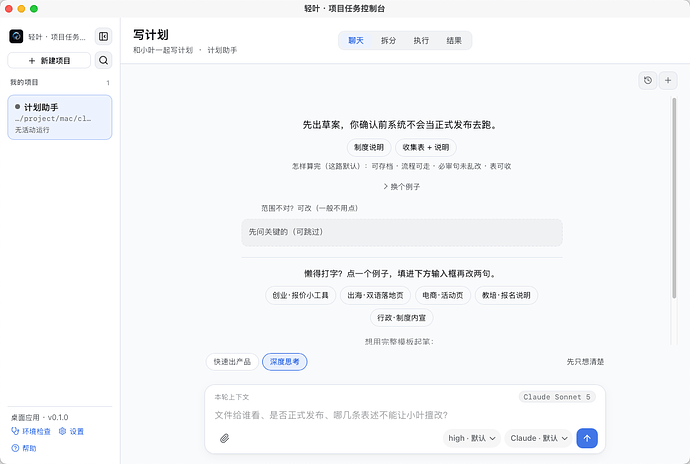
Task: Pick 电商·活动页 example
Action: click(x=443, y=295)
